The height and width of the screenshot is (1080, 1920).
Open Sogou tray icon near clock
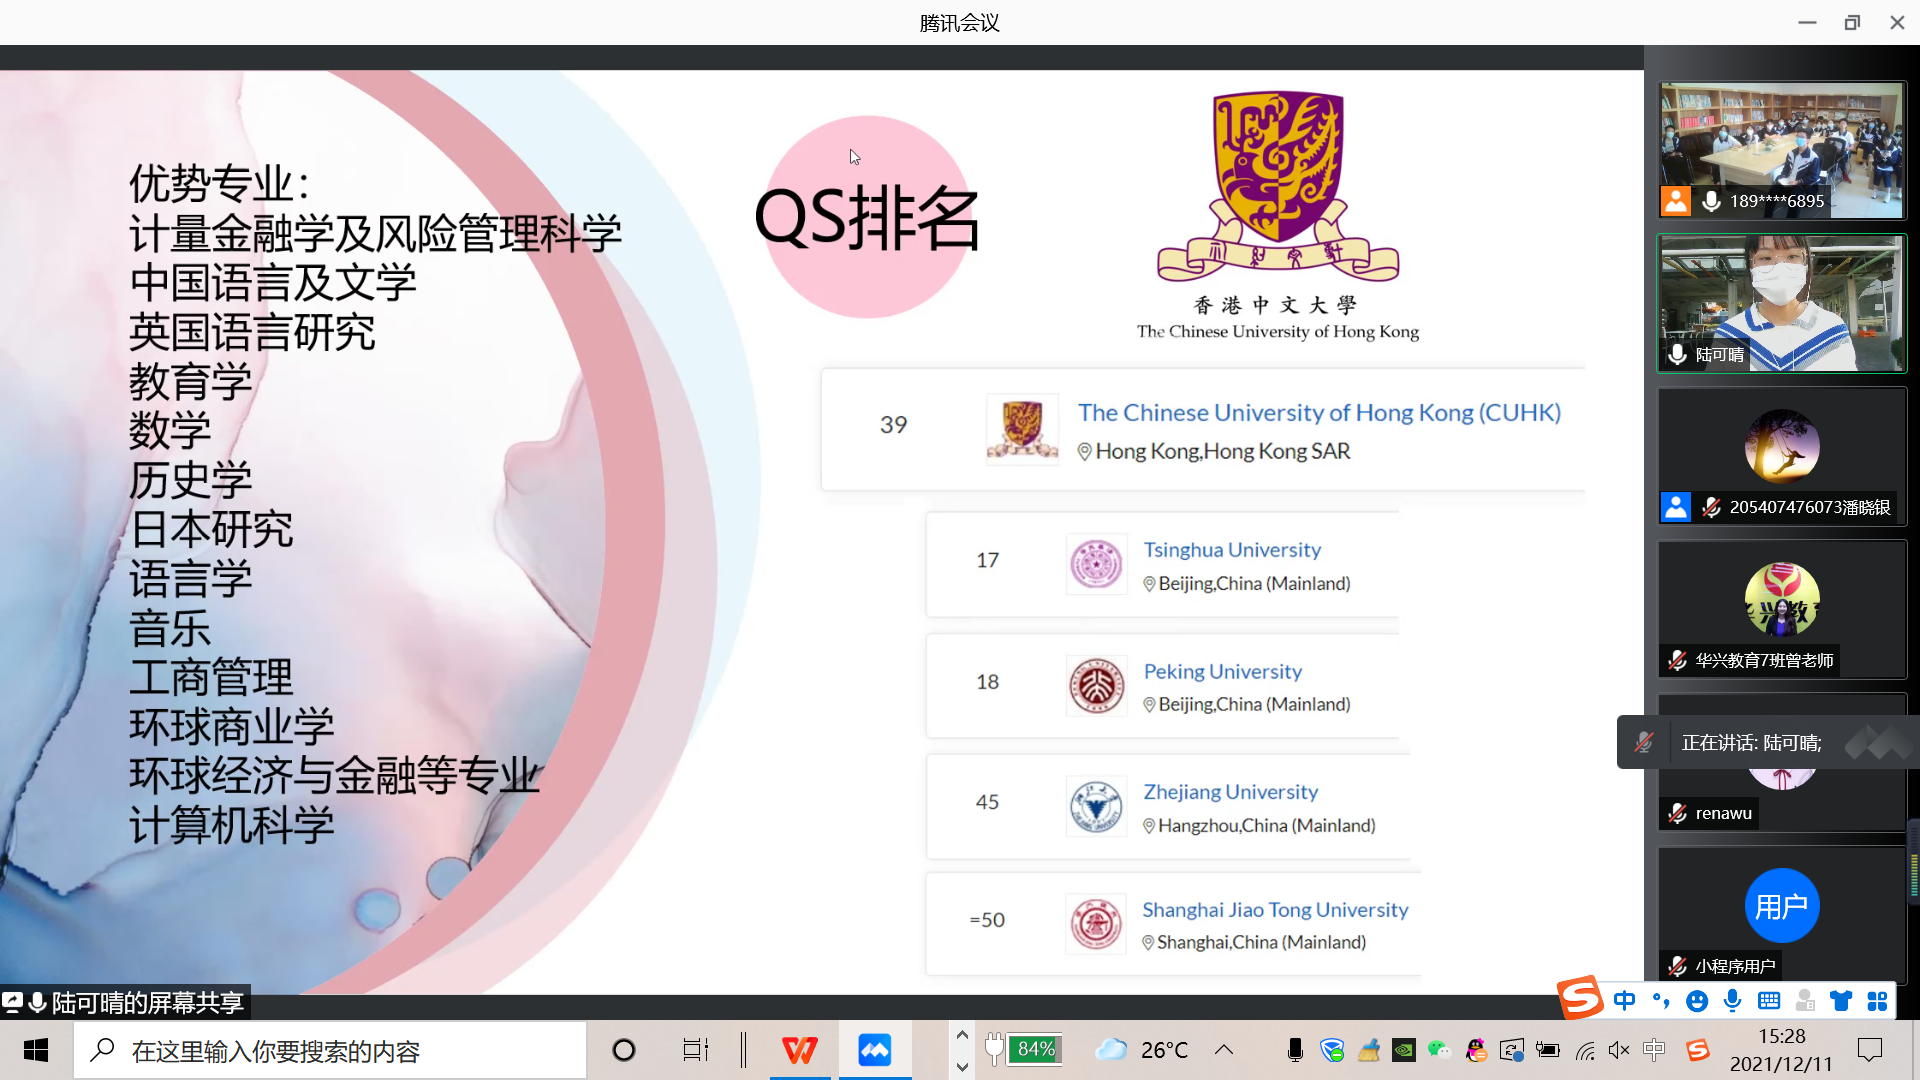(x=1697, y=1050)
